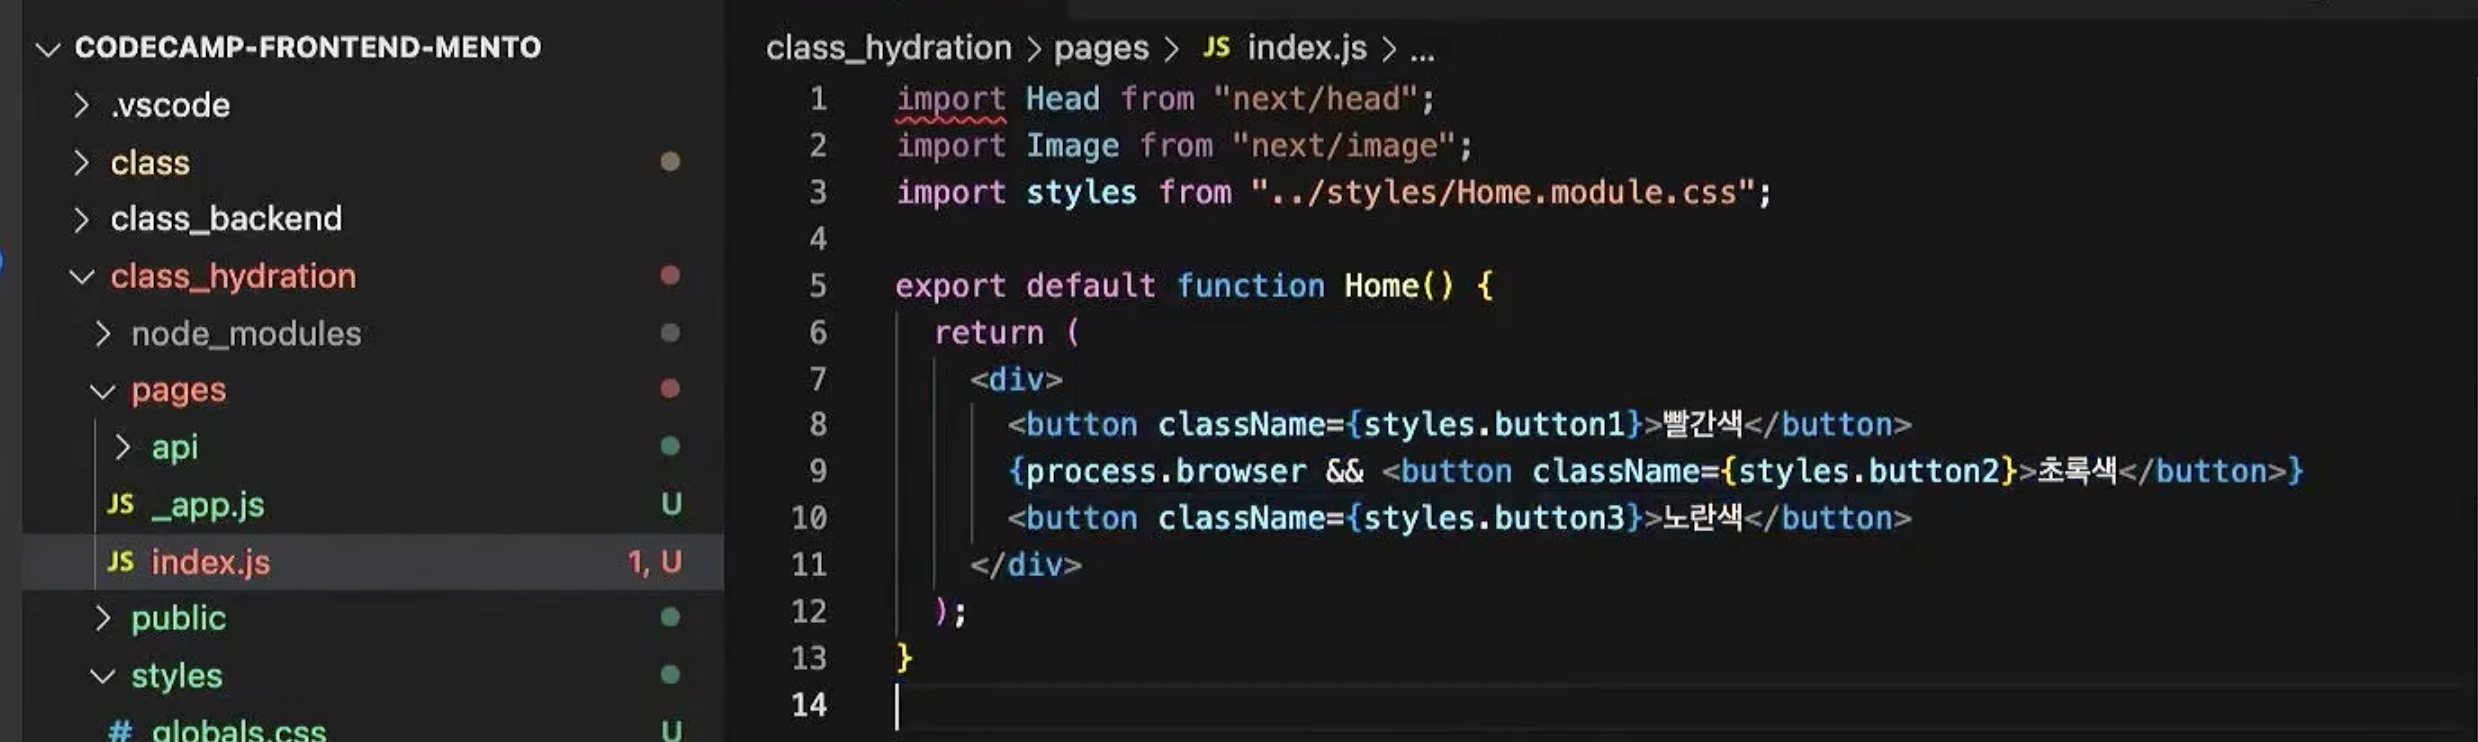Click the closing </div> tag on line 11
Screen dimensions: 2478x742
click(1026, 565)
